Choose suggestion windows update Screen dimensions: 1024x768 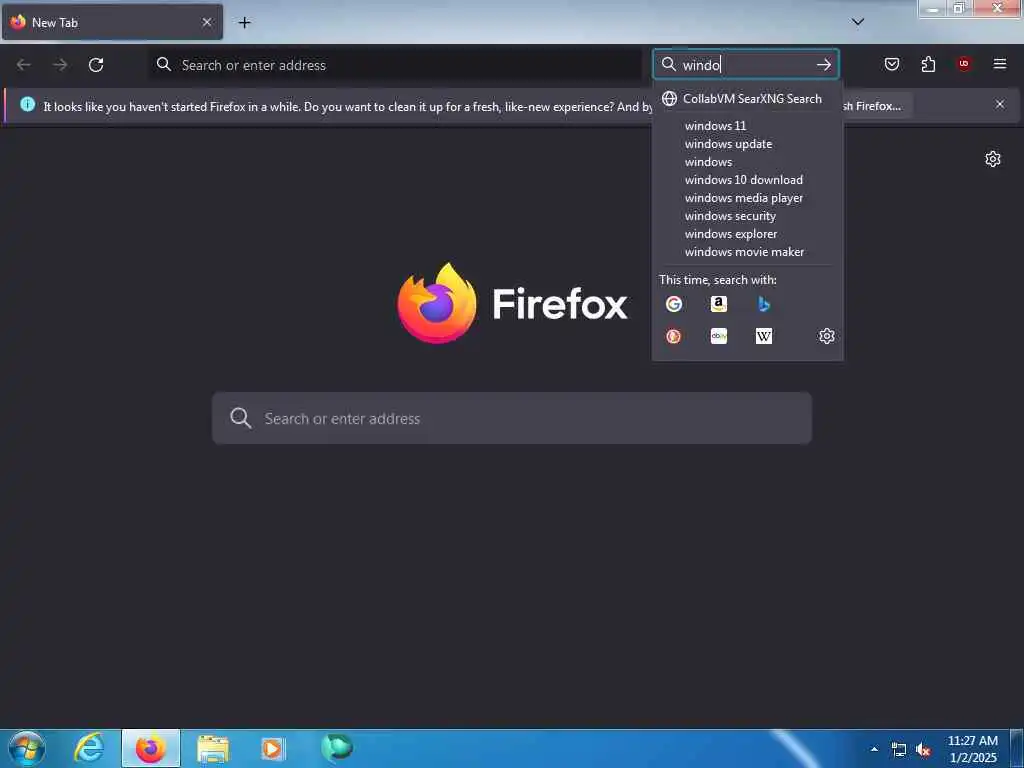pyautogui.click(x=748, y=144)
